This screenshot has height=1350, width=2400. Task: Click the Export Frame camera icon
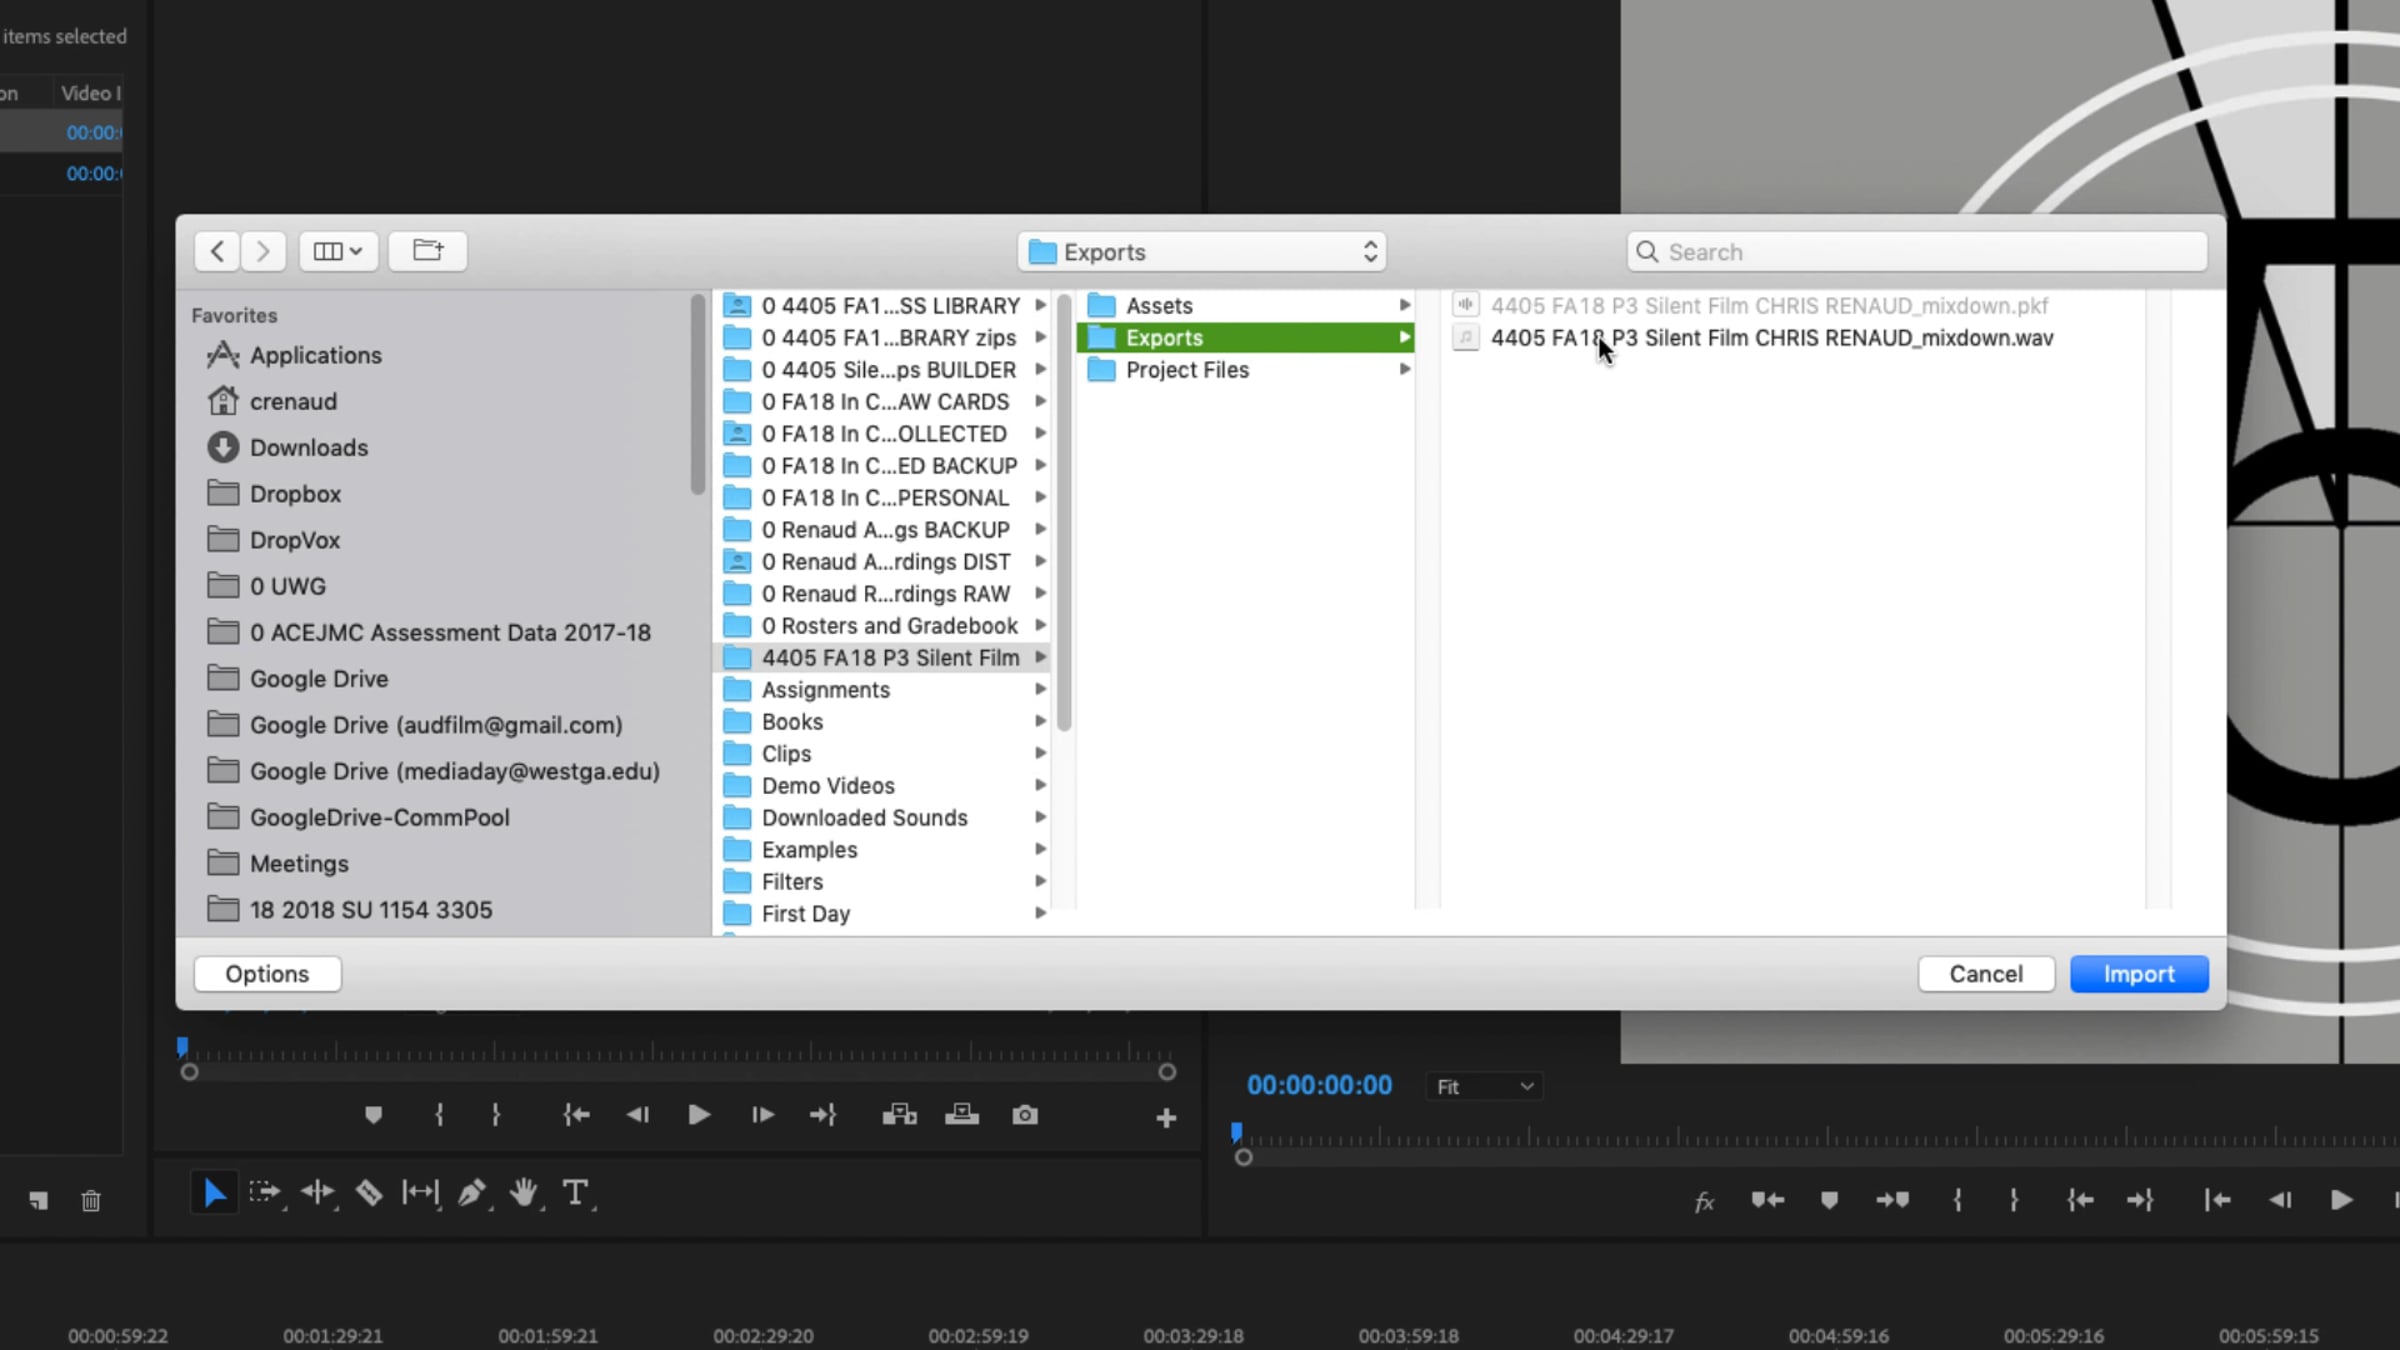1024,1115
